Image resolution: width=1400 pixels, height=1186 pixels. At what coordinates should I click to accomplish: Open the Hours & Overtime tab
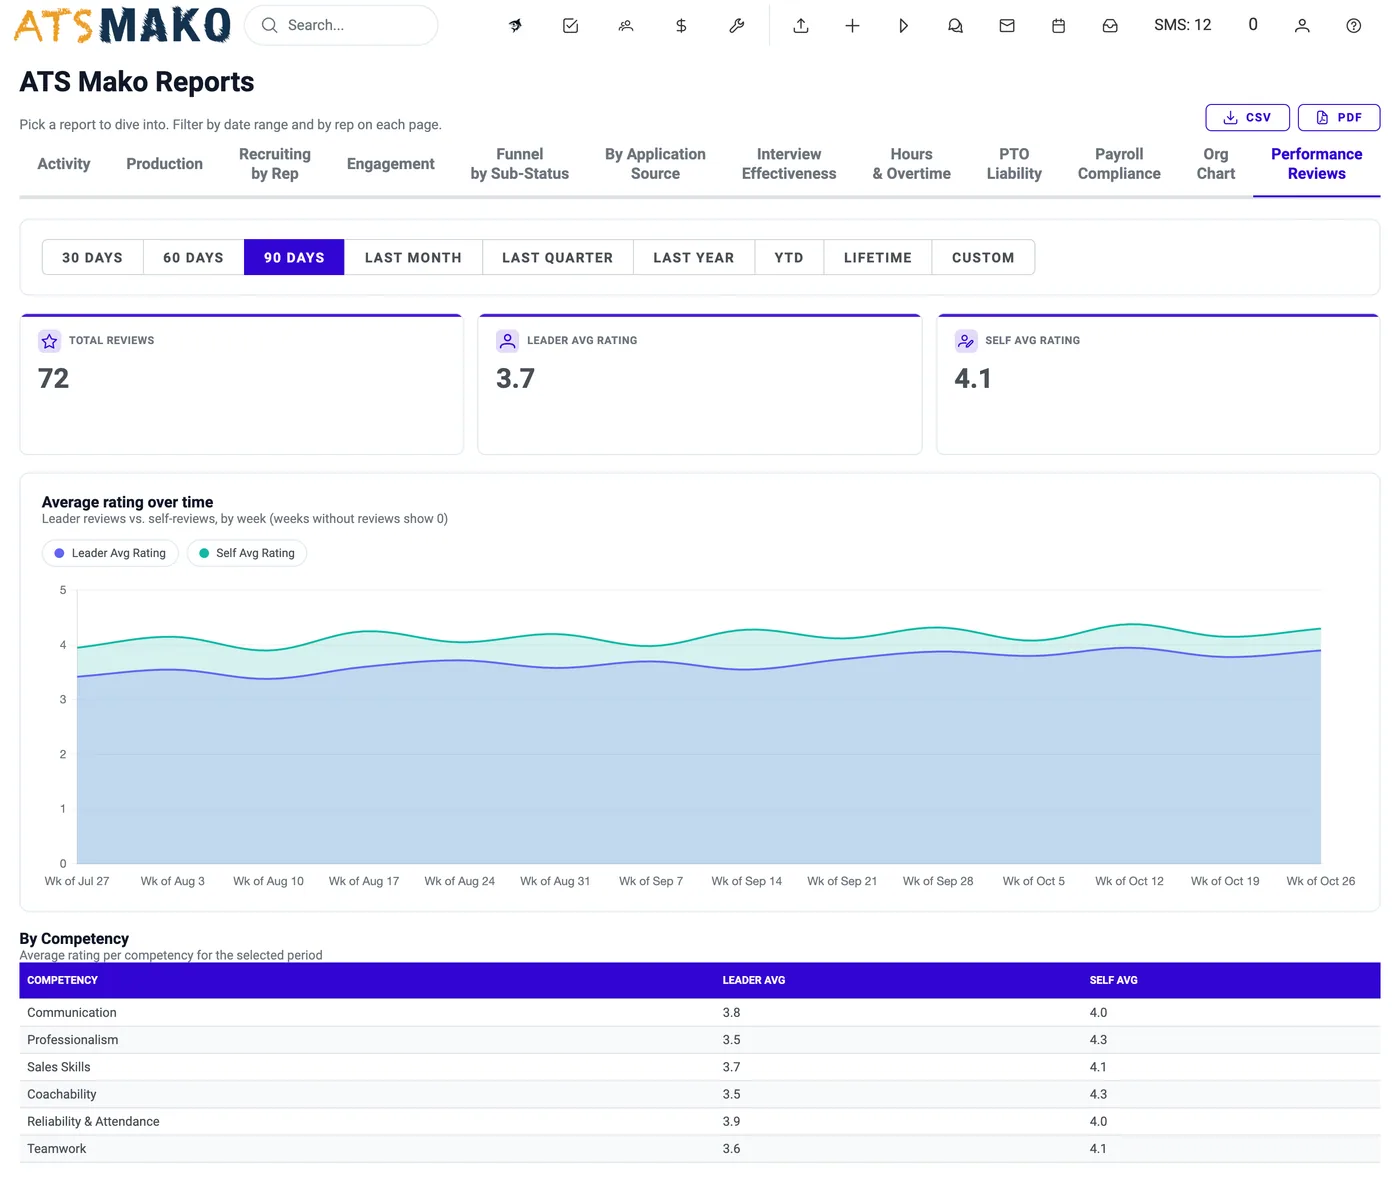(911, 164)
